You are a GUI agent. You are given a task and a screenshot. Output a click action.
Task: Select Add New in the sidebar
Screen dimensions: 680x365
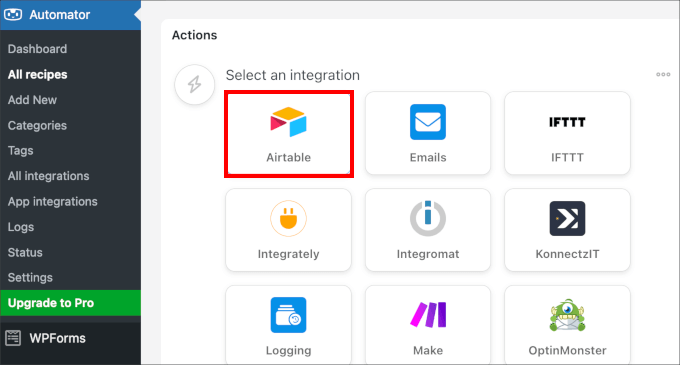32,100
